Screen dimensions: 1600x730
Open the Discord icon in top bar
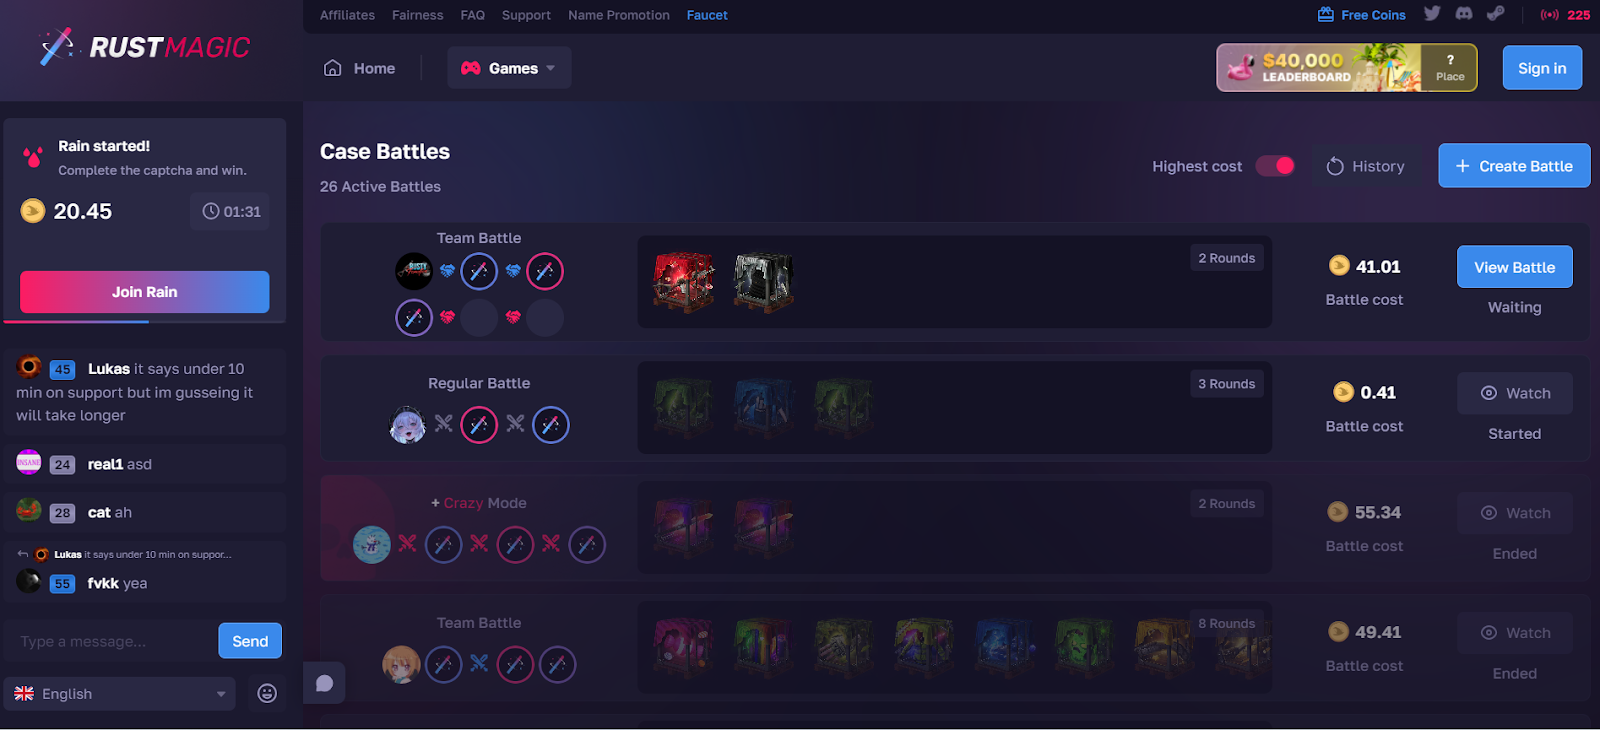tap(1464, 14)
